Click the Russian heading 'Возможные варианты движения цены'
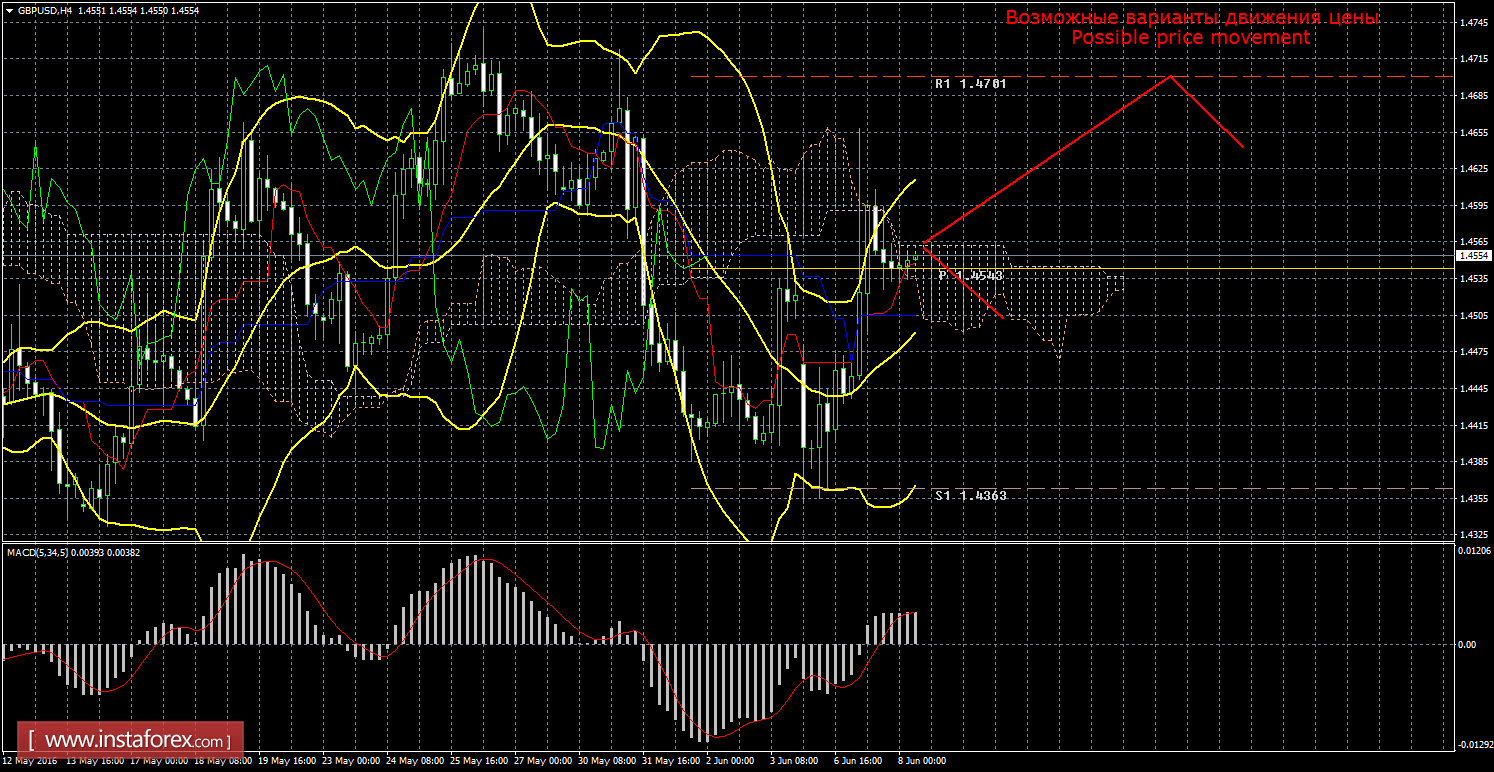The image size is (1494, 772). coord(1191,18)
